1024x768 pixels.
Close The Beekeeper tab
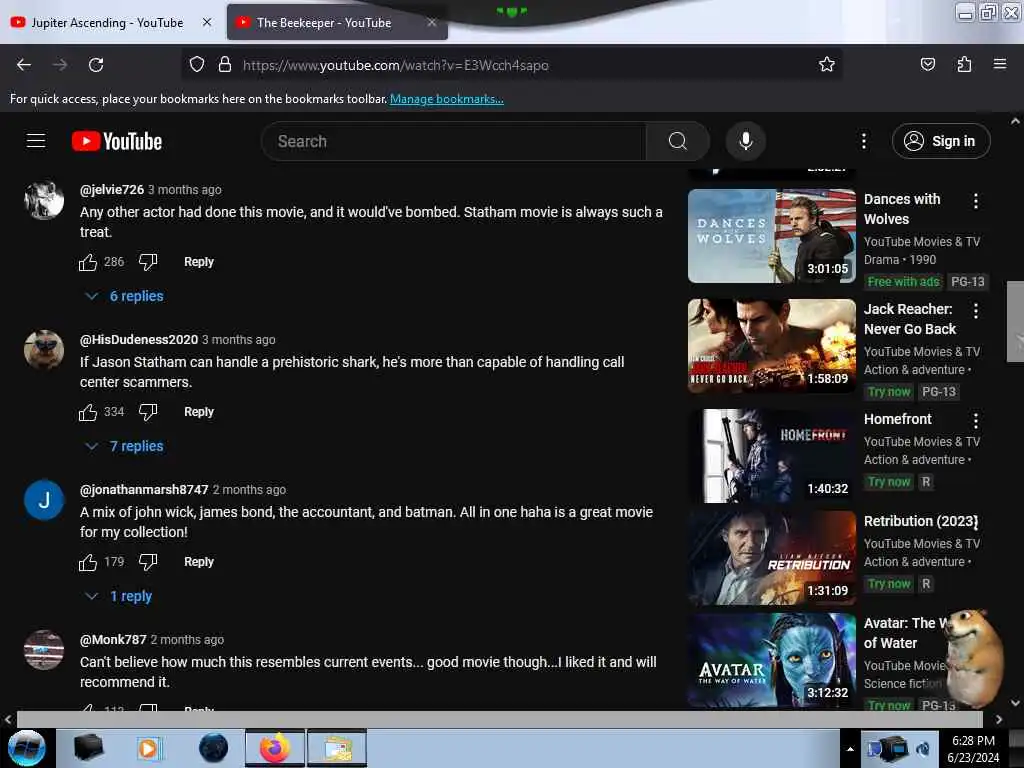click(432, 22)
